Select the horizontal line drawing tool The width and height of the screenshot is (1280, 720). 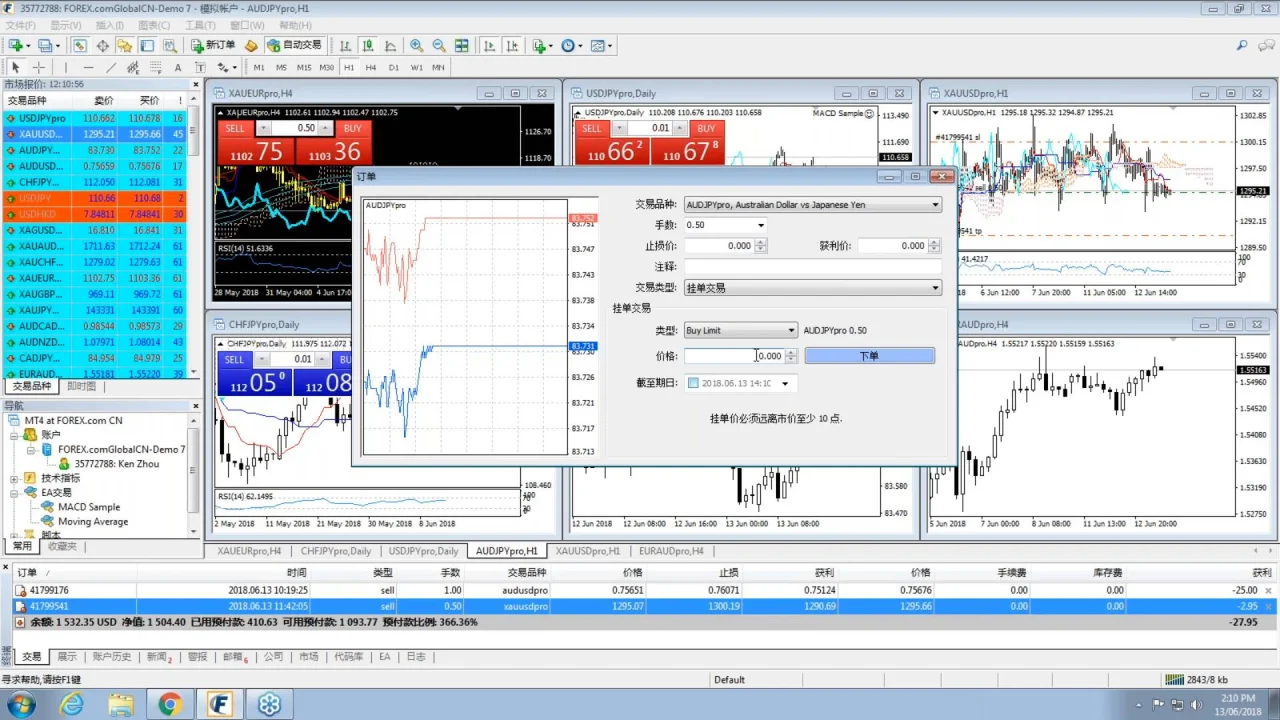tap(89, 67)
